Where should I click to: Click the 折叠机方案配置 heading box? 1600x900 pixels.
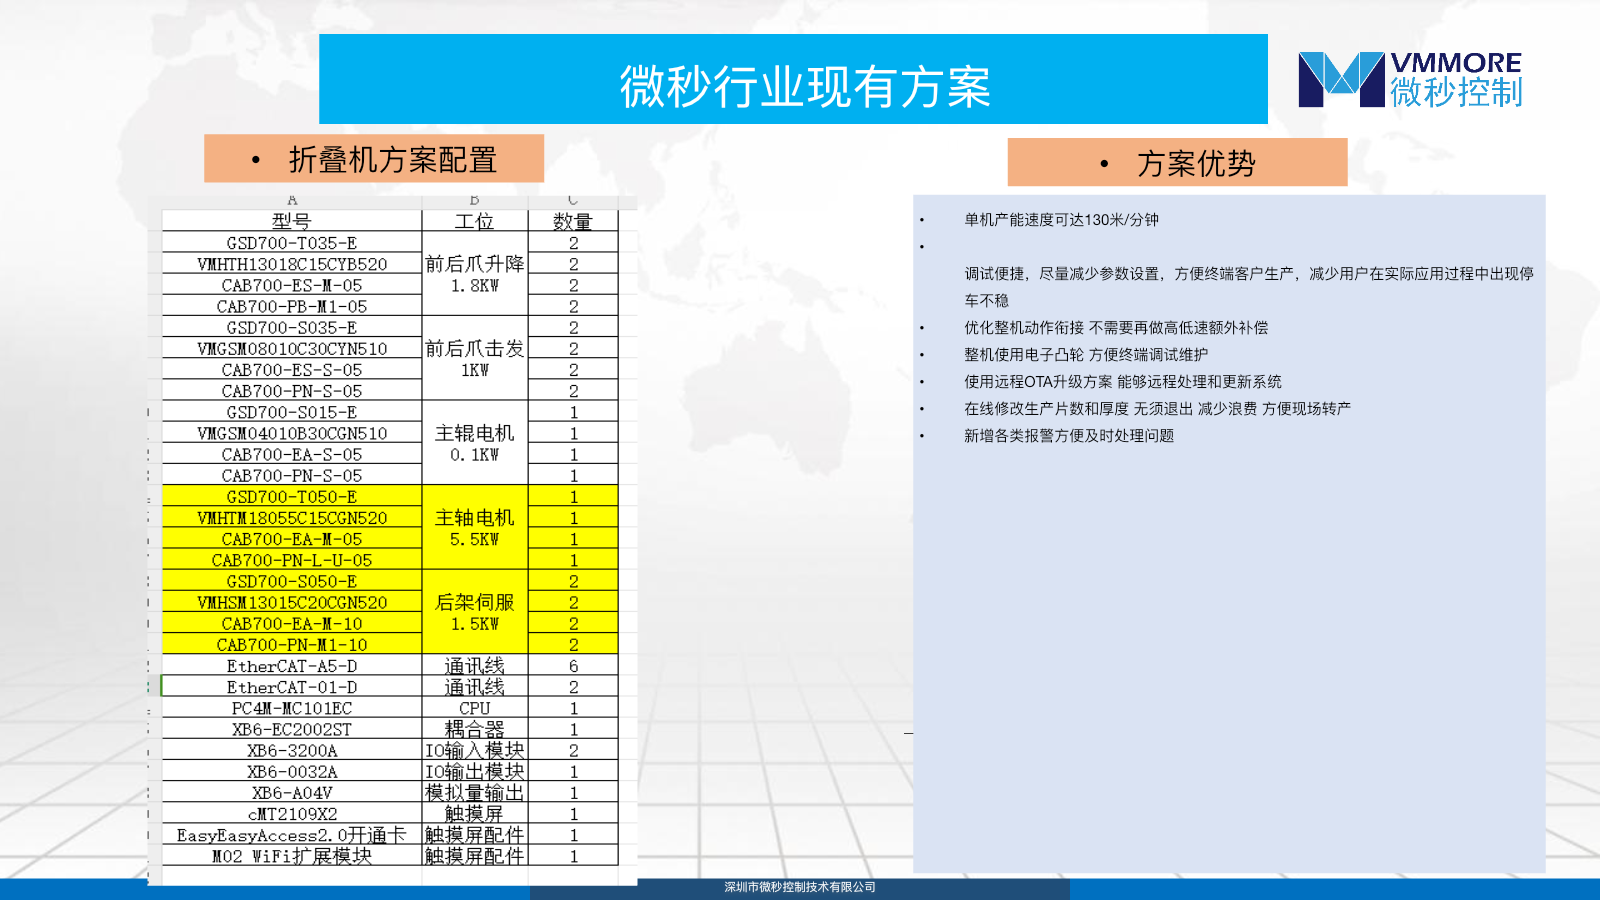coord(374,159)
